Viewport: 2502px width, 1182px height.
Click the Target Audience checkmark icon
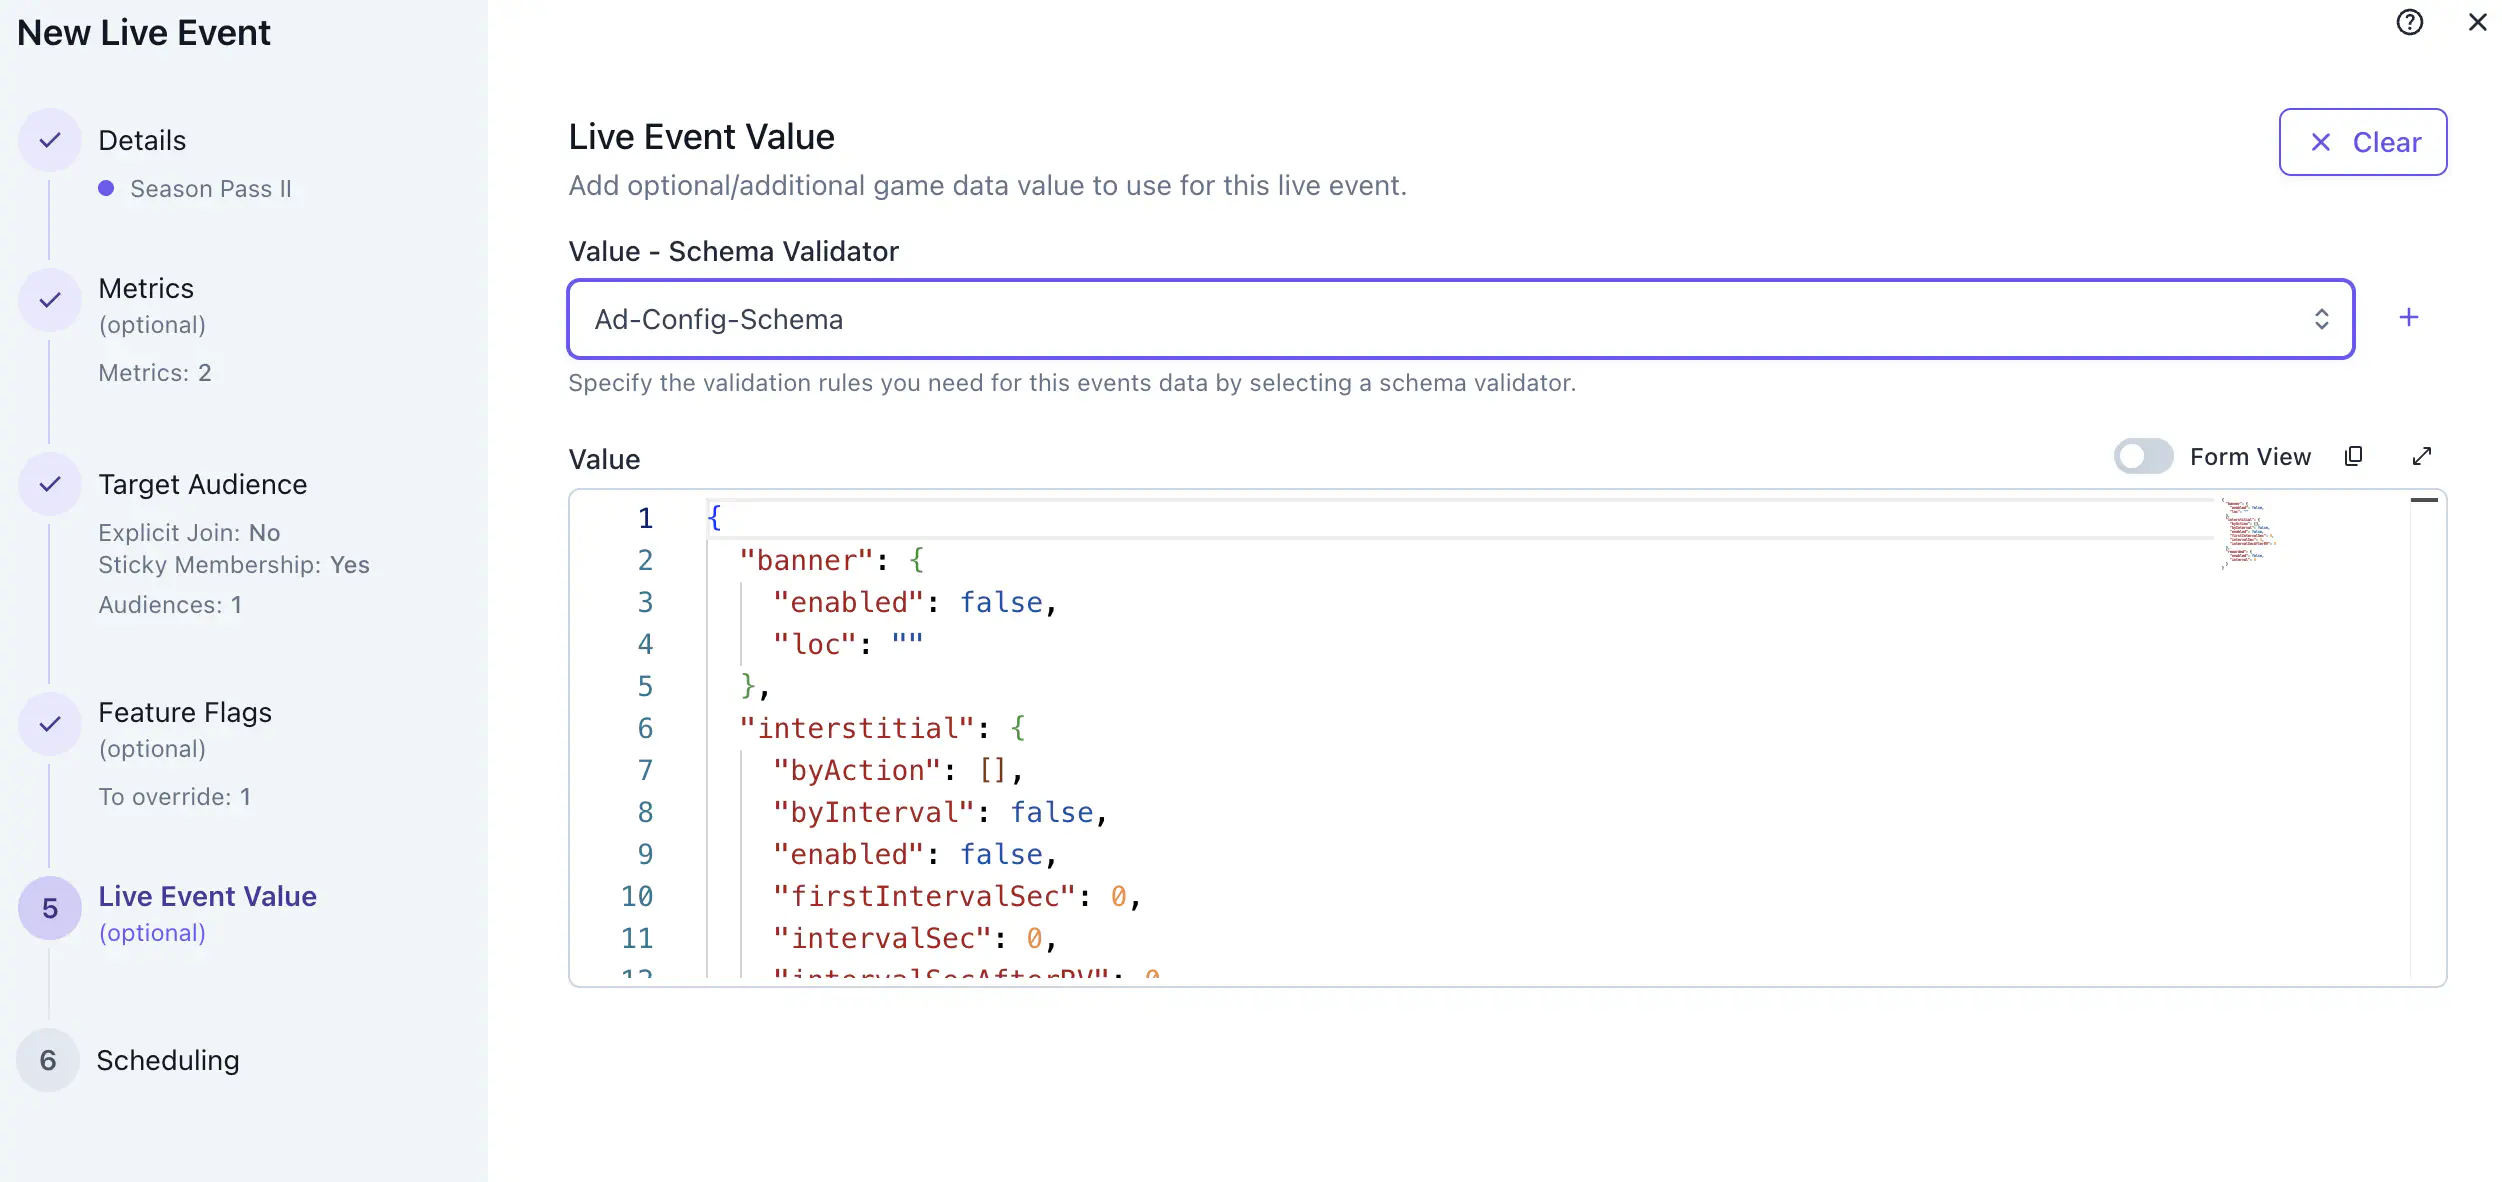pyautogui.click(x=49, y=484)
